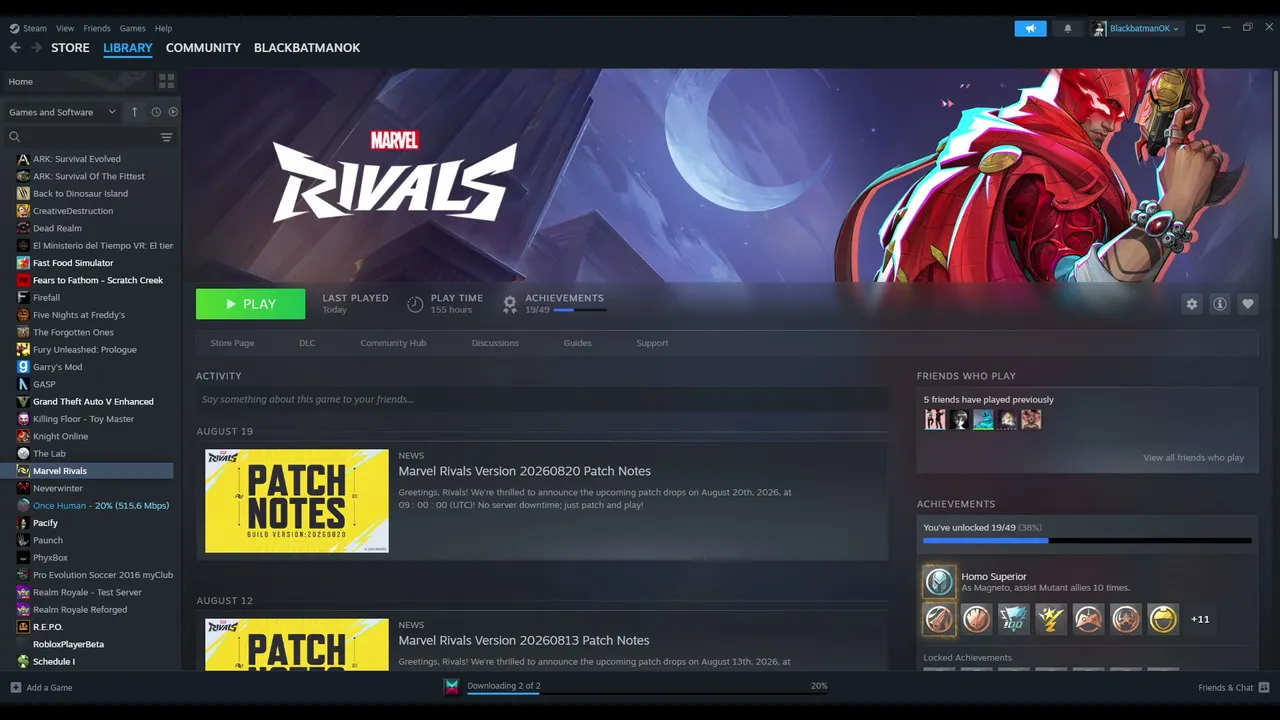1280x720 pixels.
Task: Open the BLACKBATMANOK profile tab
Action: pos(307,48)
